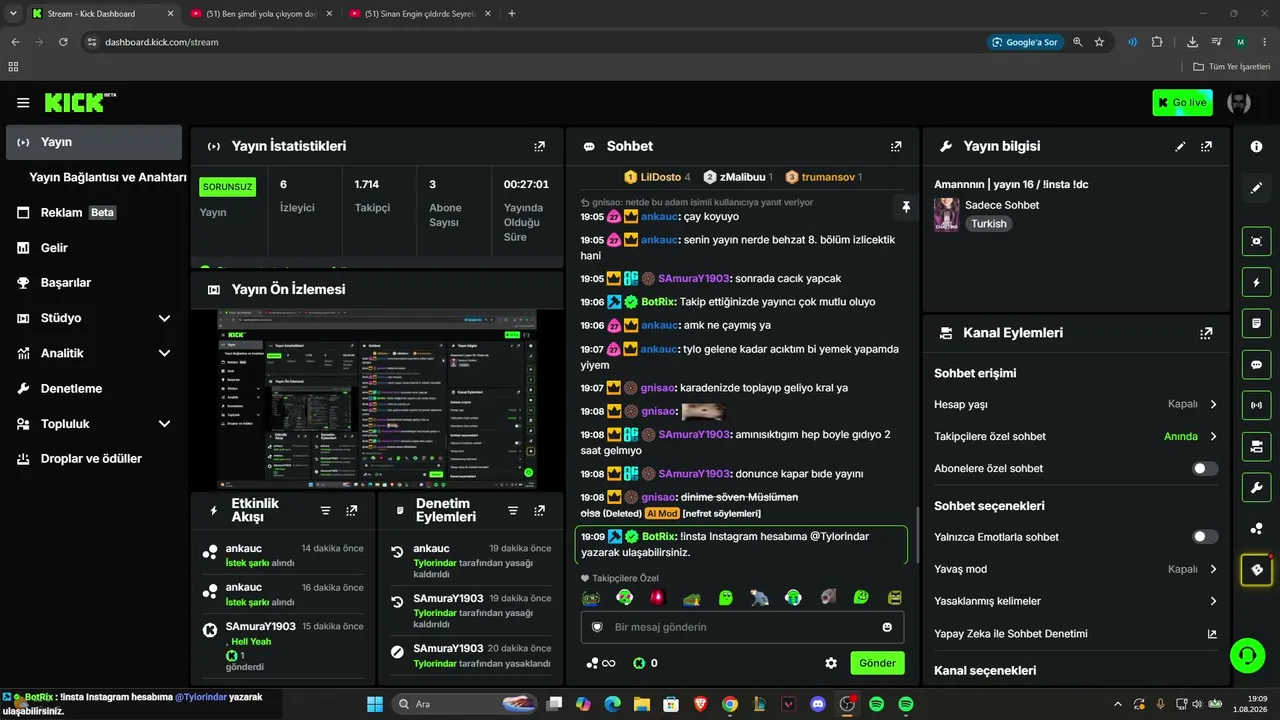The height and width of the screenshot is (720, 1280).
Task: Open Hesap yaşı options
Action: pos(1076,404)
